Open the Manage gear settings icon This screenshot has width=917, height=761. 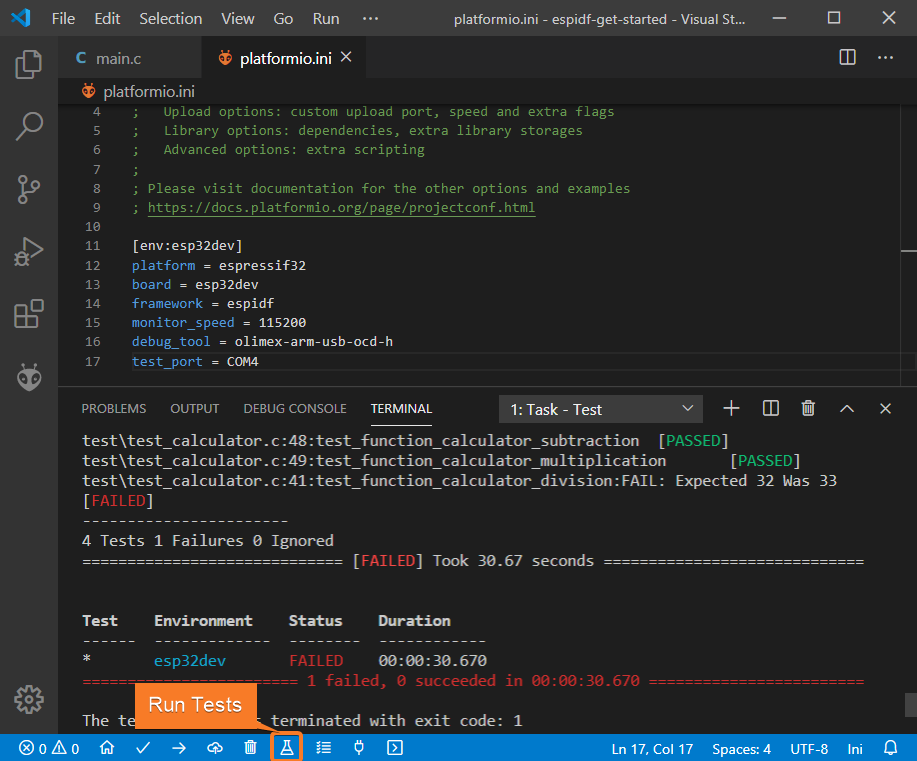click(29, 699)
